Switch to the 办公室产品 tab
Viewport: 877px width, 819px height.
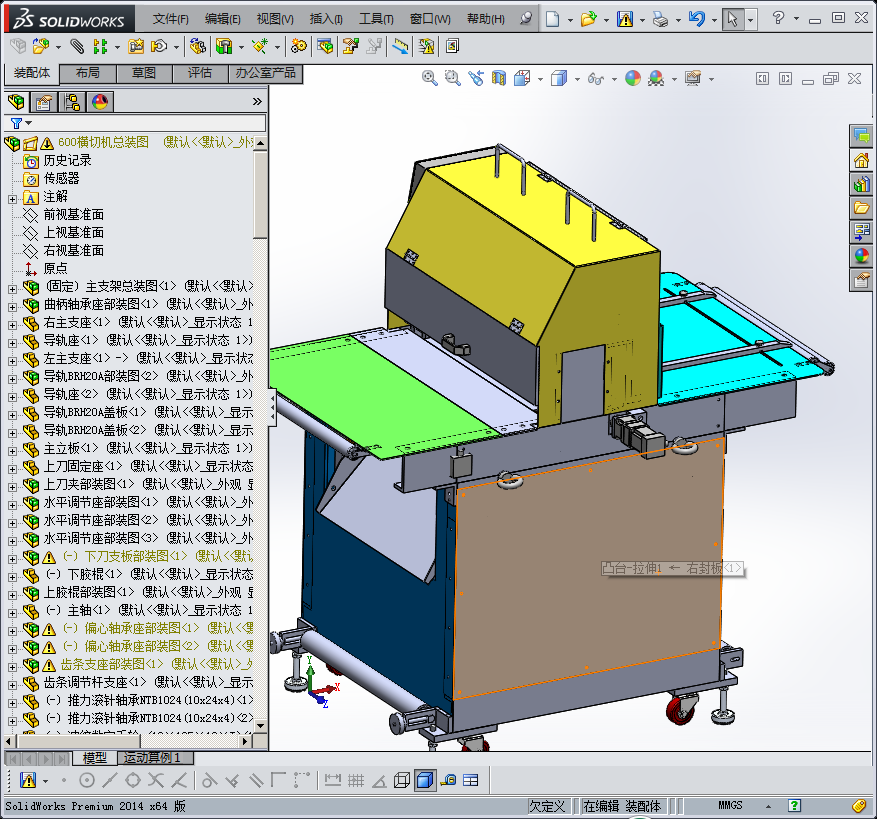(265, 73)
